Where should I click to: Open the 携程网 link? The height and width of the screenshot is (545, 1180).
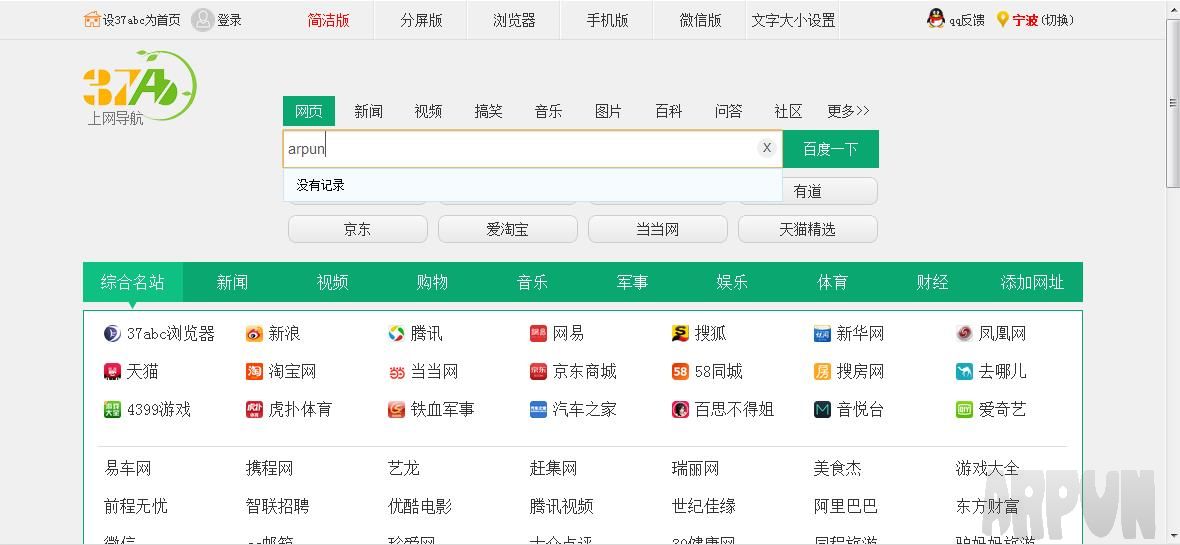pos(269,468)
